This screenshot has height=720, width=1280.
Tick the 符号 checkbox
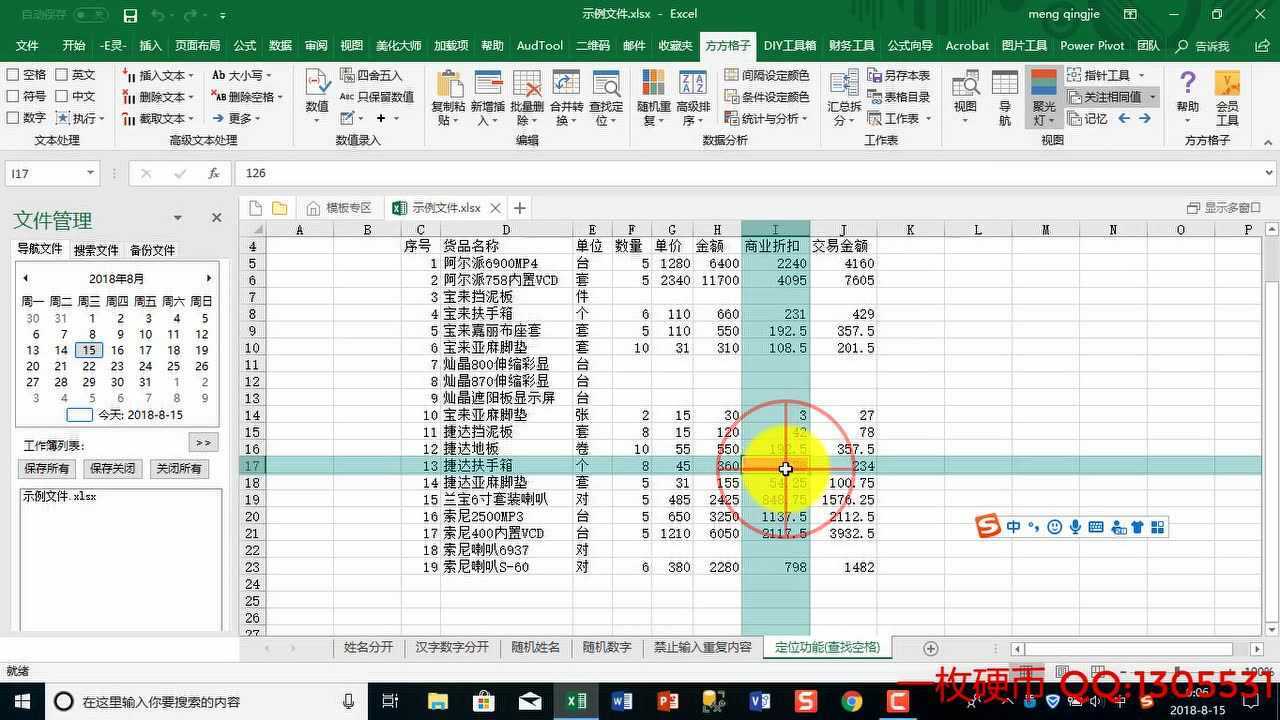[x=13, y=97]
